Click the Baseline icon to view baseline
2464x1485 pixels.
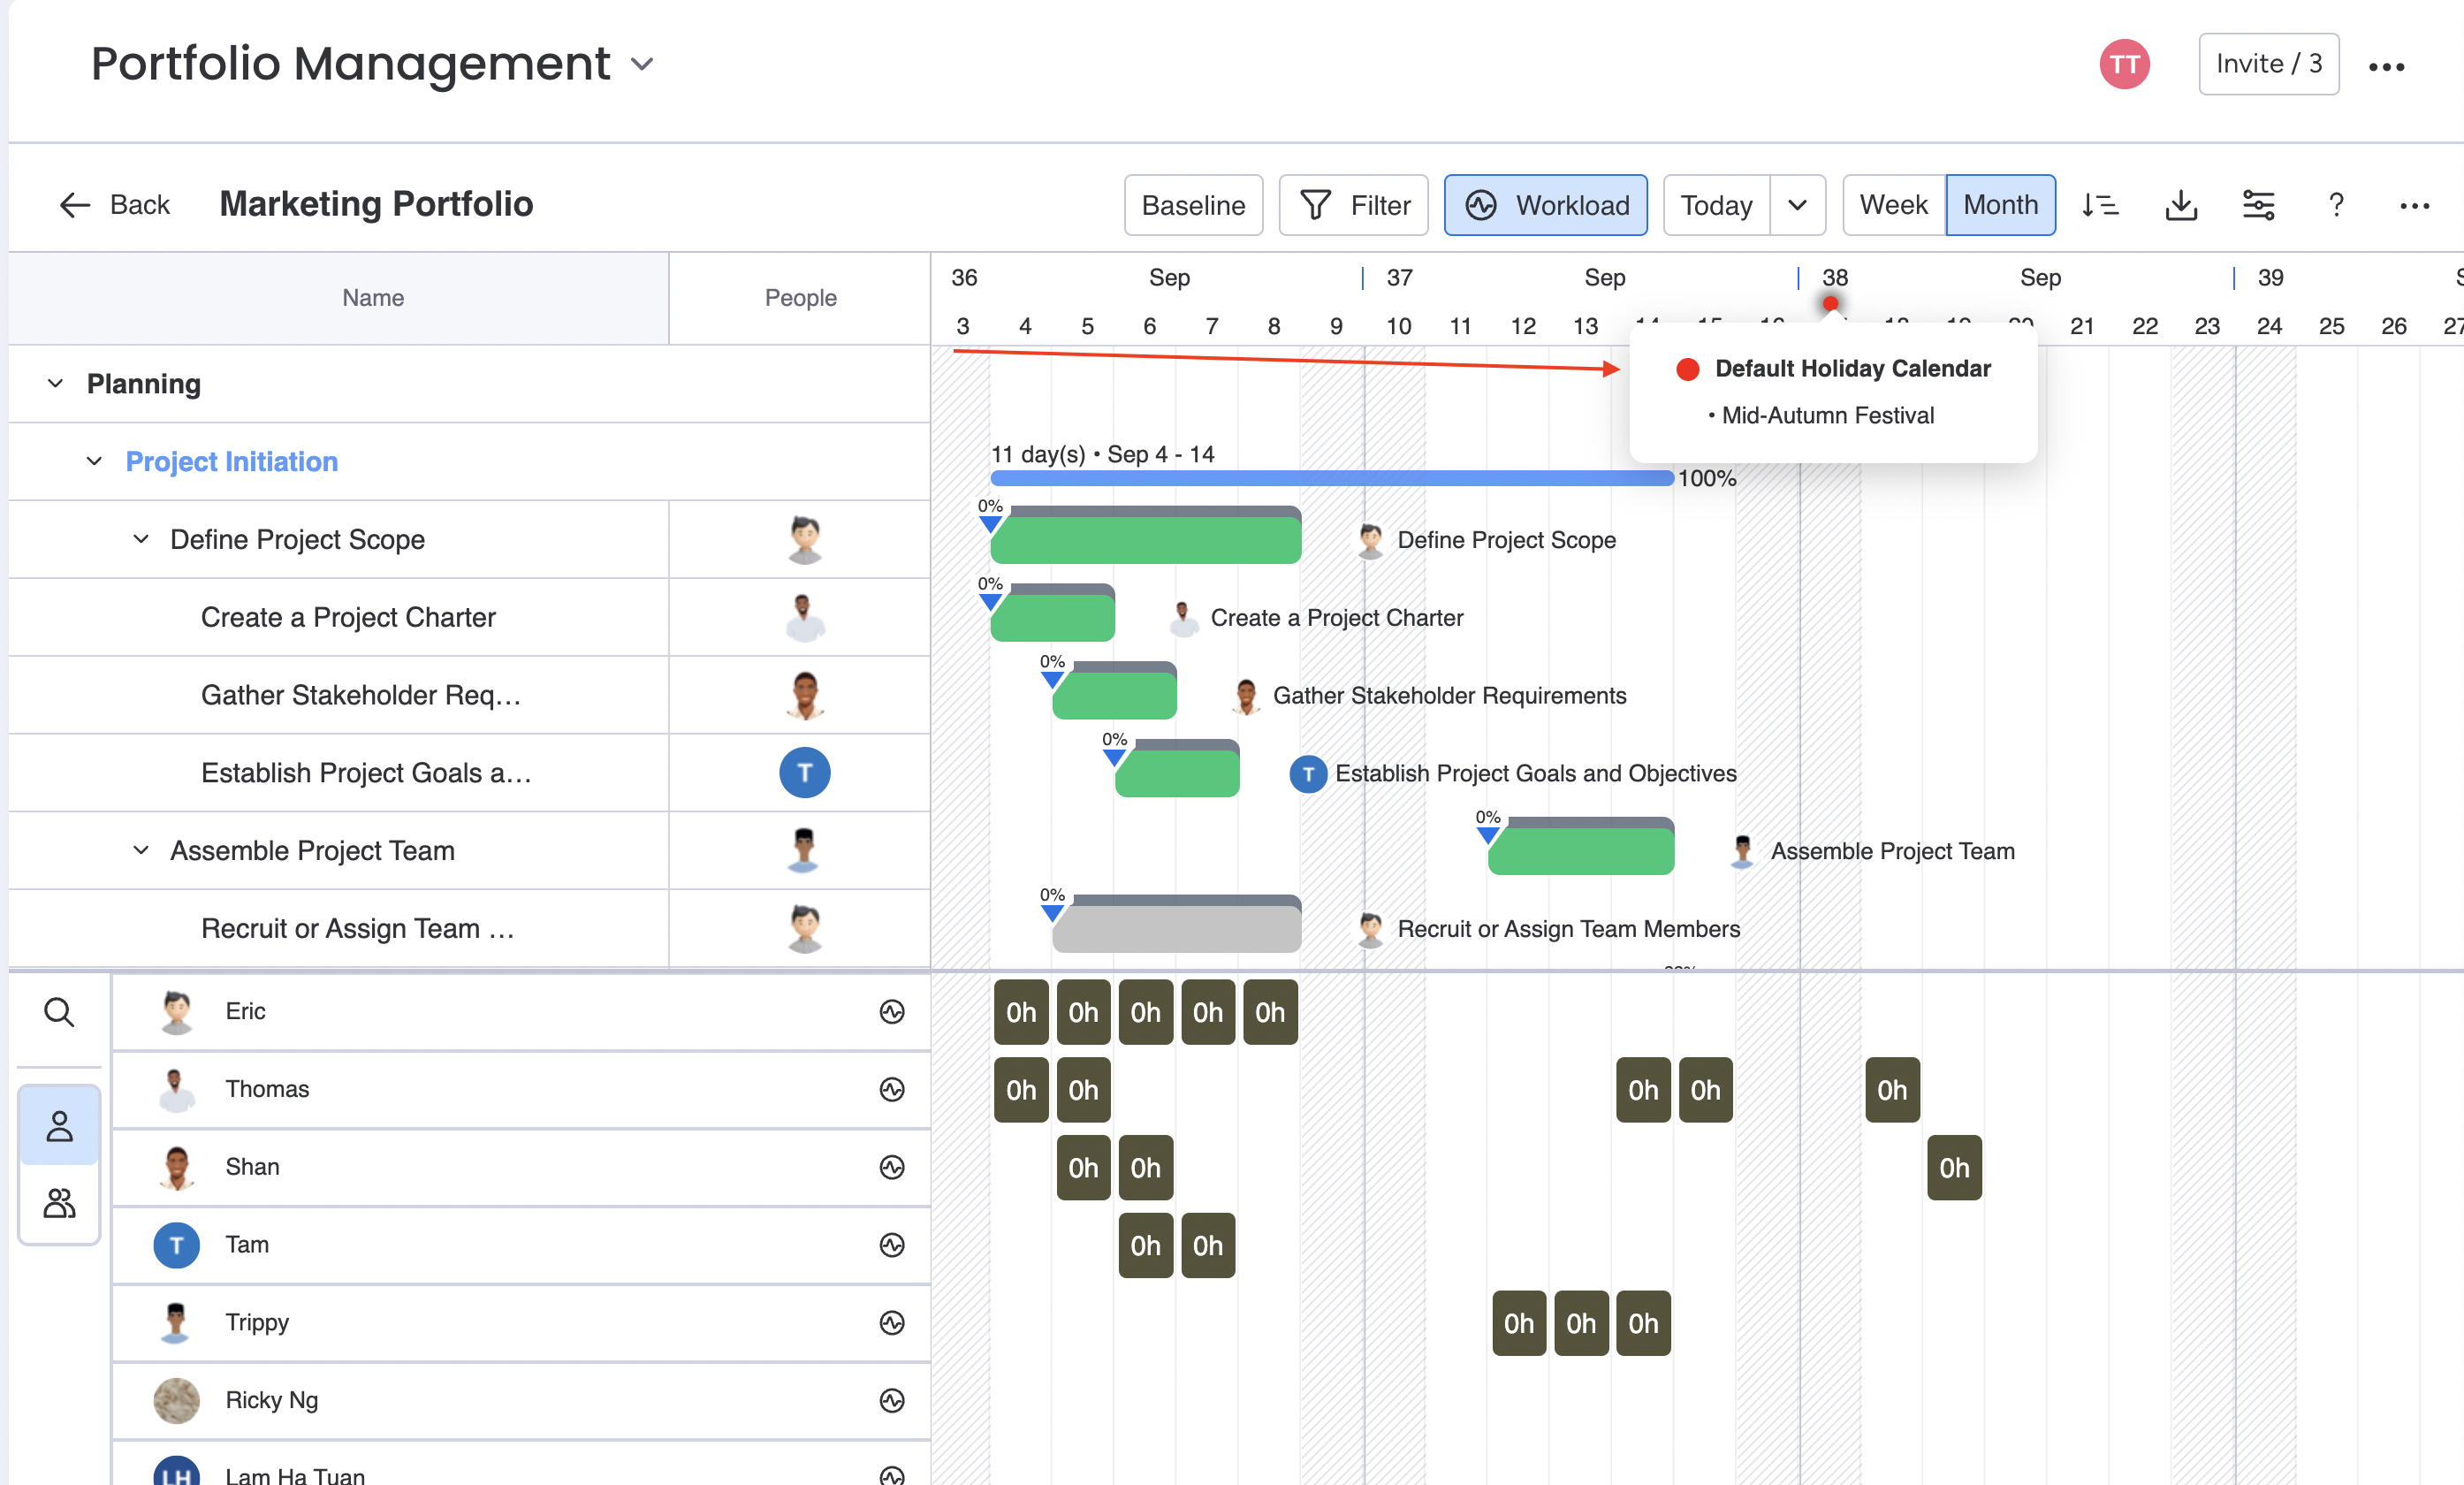pyautogui.click(x=1193, y=202)
